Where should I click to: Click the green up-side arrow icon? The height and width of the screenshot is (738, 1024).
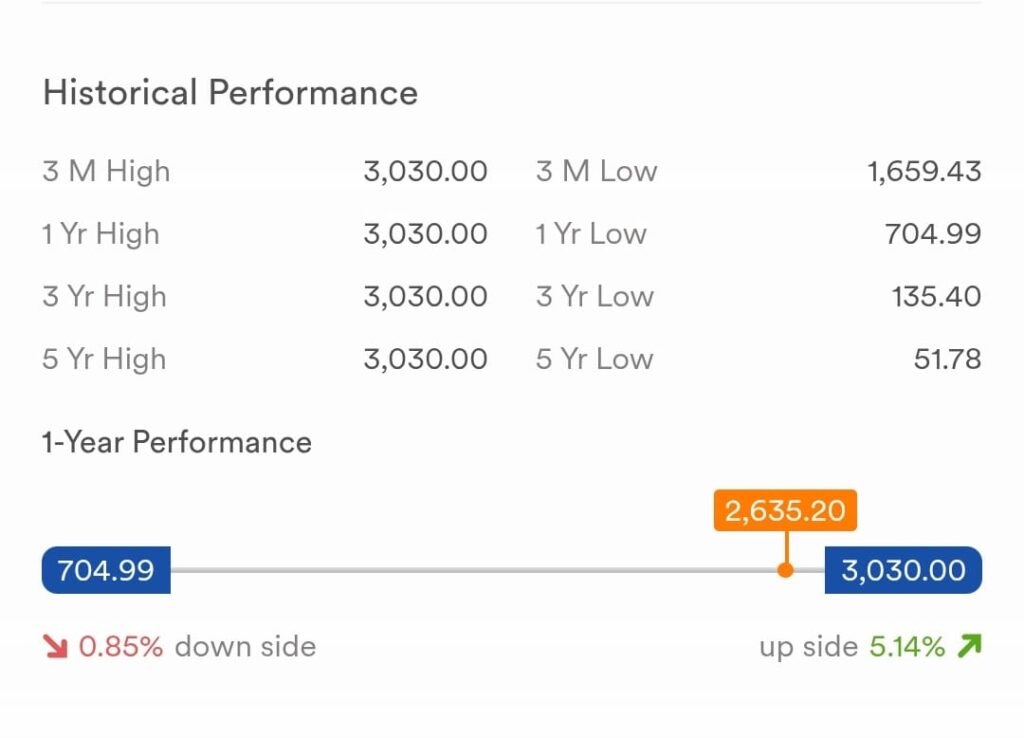tap(969, 646)
